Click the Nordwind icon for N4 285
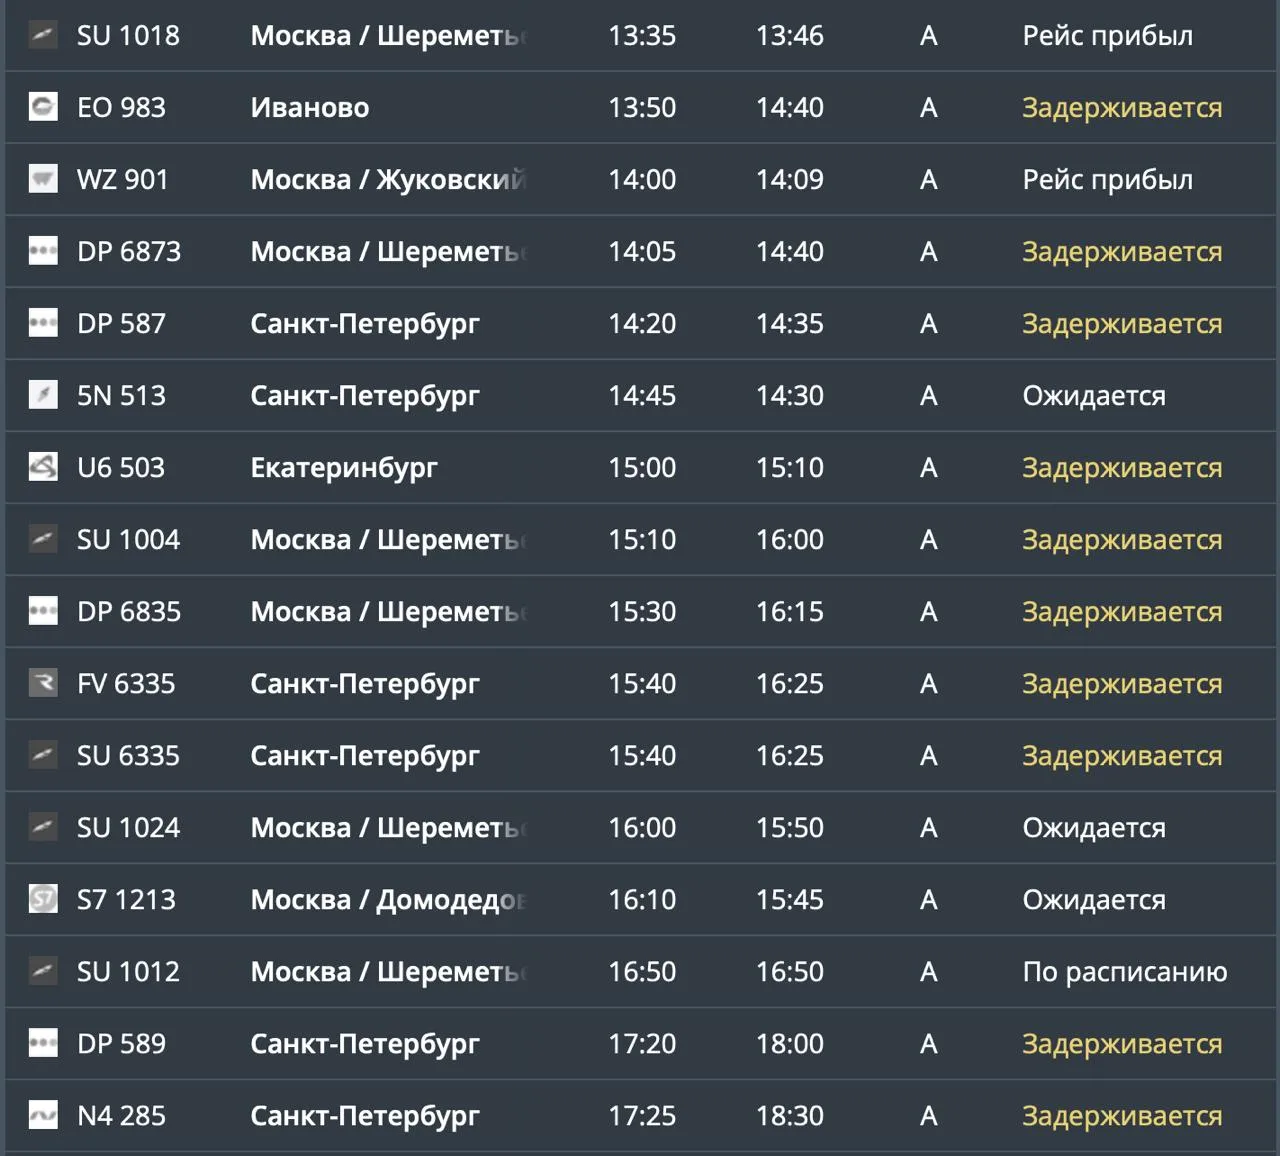The width and height of the screenshot is (1280, 1156). pos(43,1115)
